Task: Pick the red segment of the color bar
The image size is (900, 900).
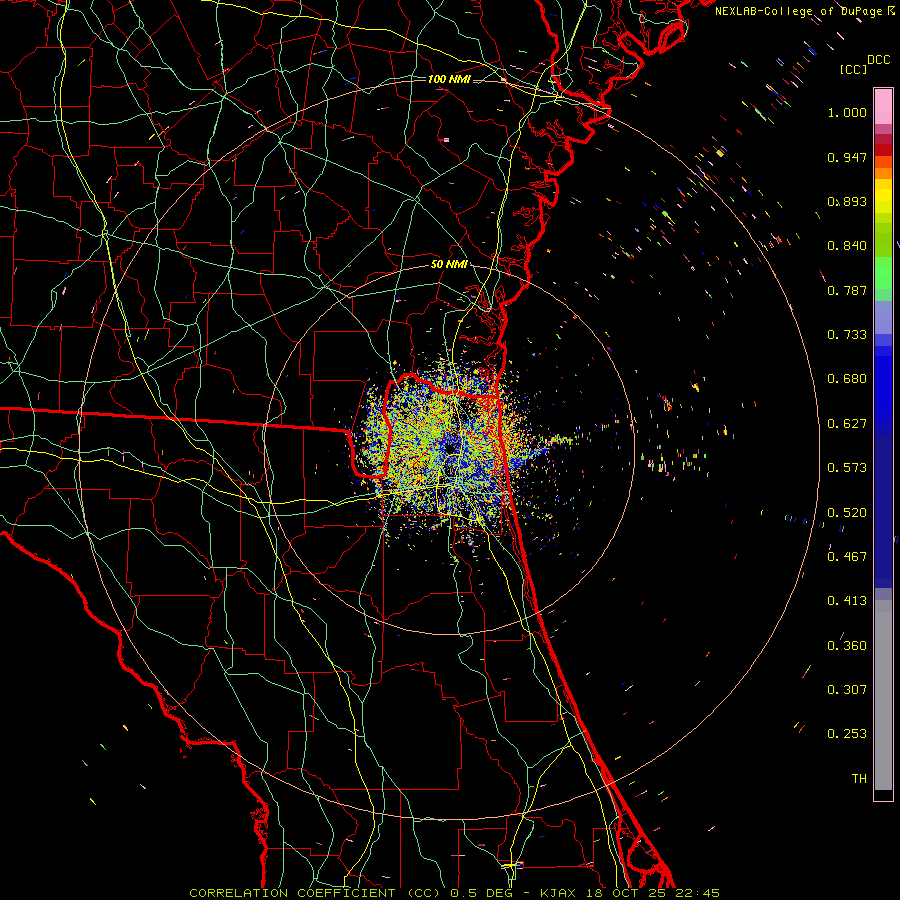Action: point(883,149)
